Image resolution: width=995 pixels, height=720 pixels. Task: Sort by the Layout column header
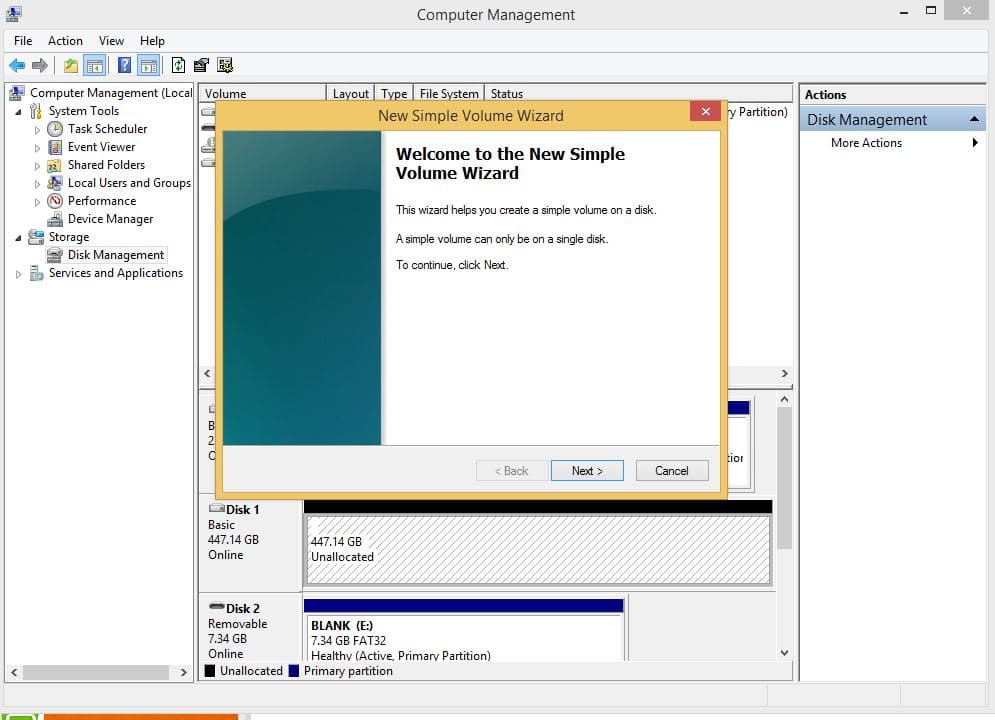tap(350, 93)
